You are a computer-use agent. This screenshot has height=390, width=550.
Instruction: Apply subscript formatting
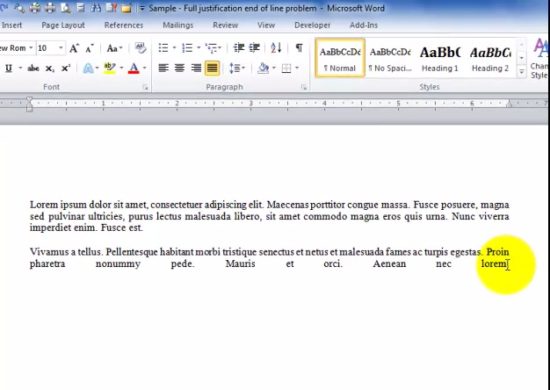tap(50, 68)
